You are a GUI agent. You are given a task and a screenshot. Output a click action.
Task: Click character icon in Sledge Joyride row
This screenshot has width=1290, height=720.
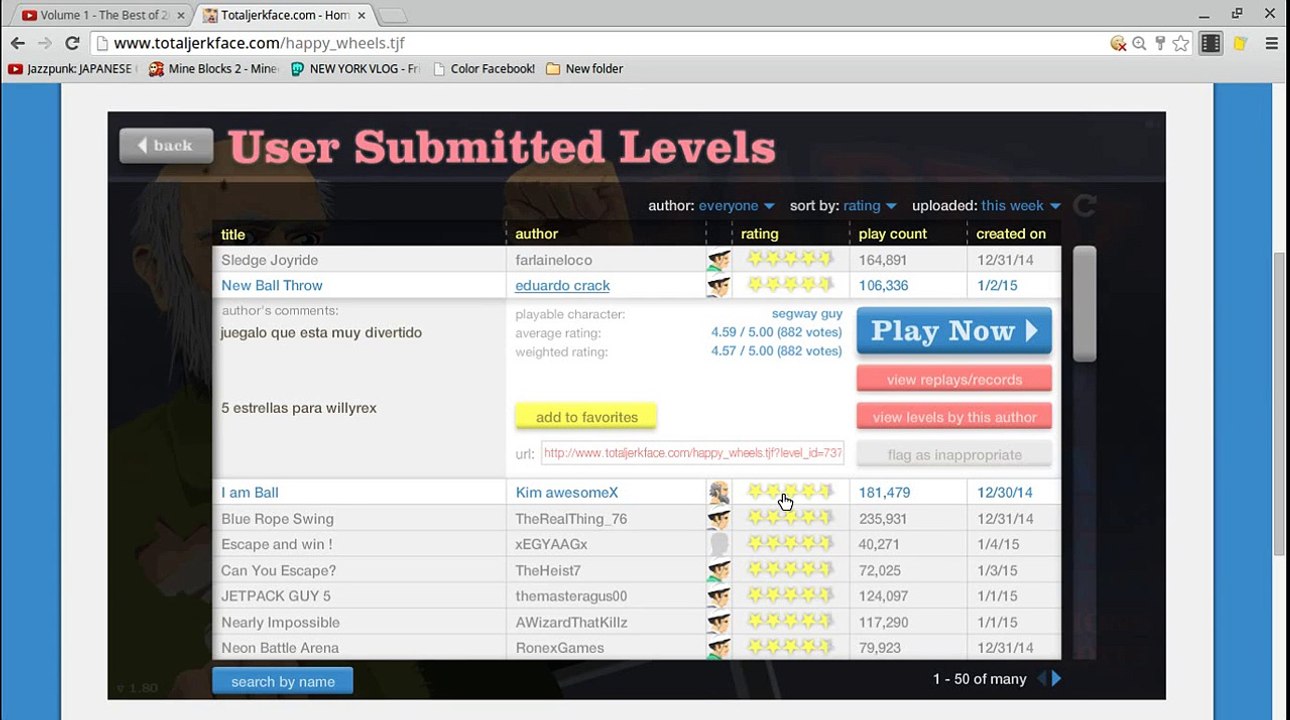[719, 260]
